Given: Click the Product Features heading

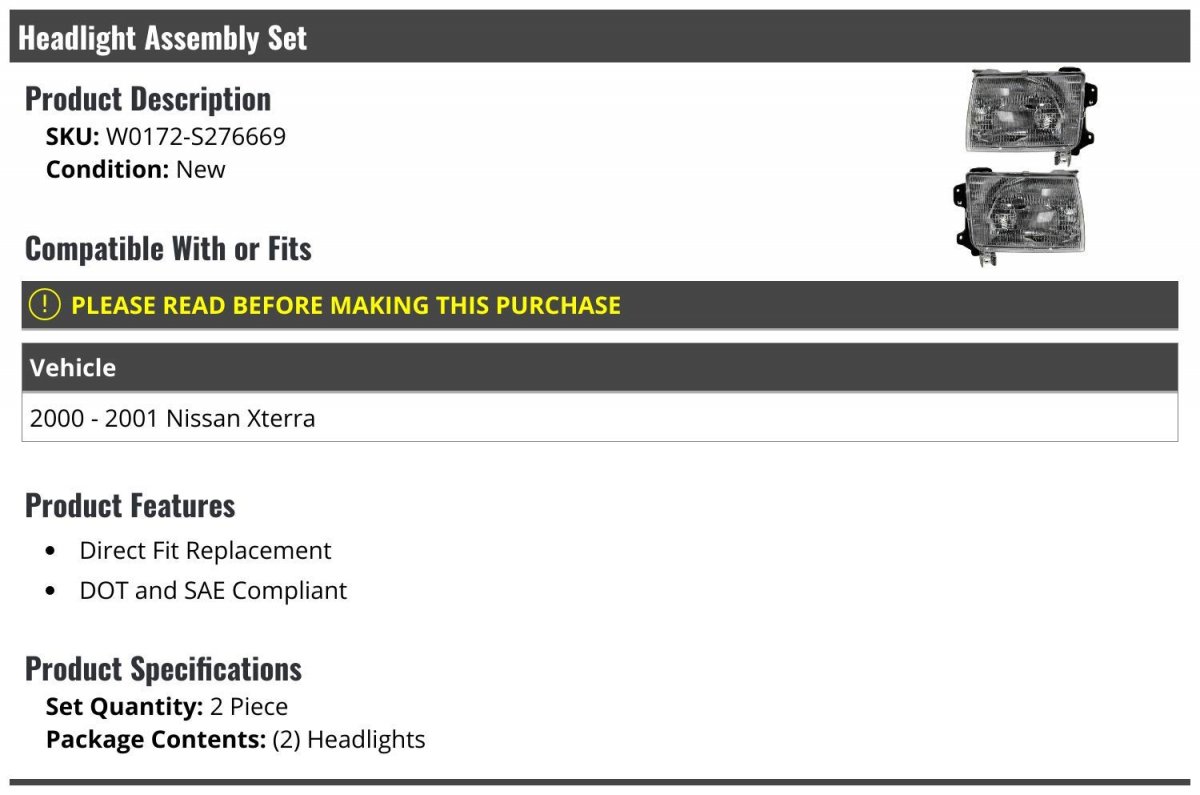Looking at the screenshot, I should pos(130,505).
